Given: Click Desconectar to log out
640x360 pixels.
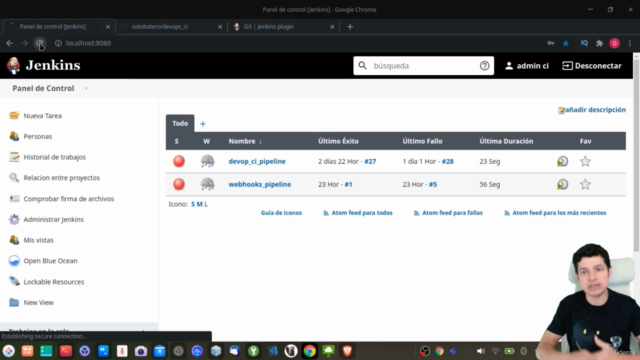Looking at the screenshot, I should tap(592, 66).
